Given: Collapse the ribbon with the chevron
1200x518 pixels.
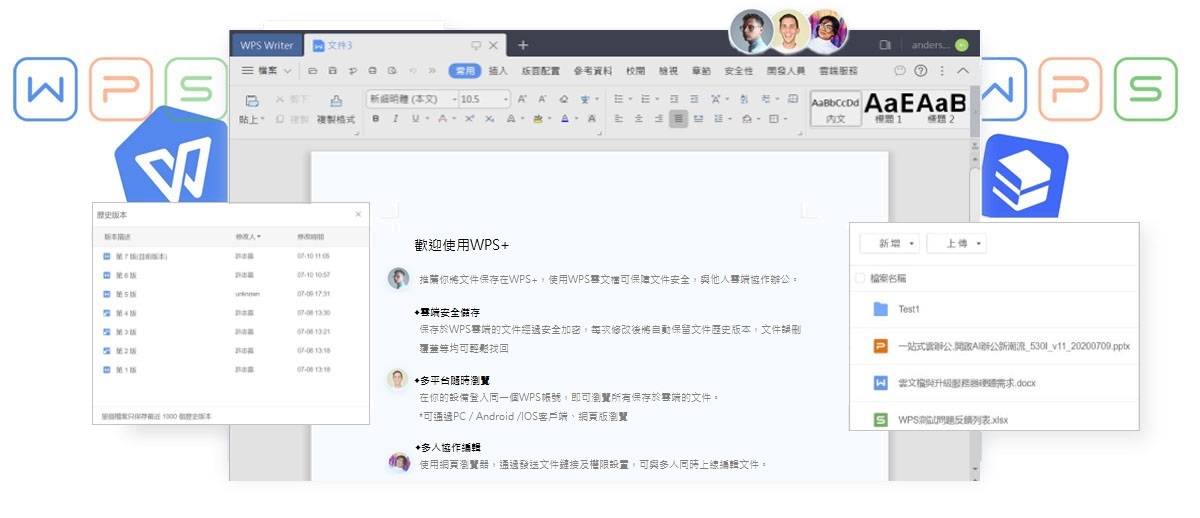Looking at the screenshot, I should coord(963,71).
